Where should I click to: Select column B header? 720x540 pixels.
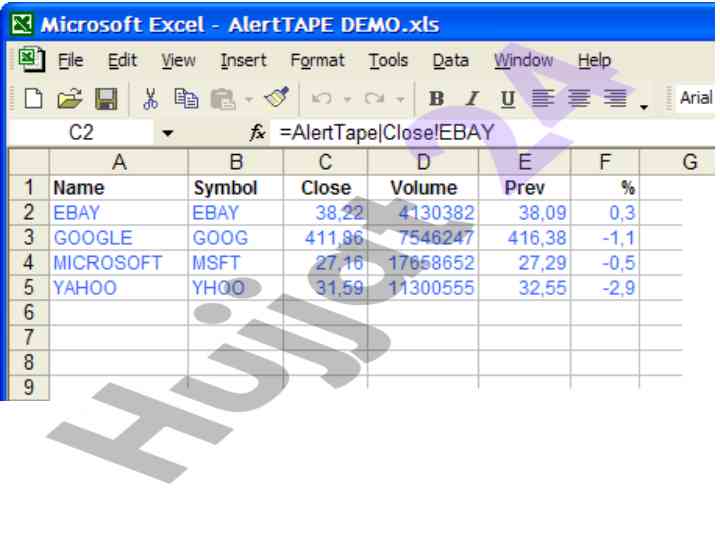(236, 162)
